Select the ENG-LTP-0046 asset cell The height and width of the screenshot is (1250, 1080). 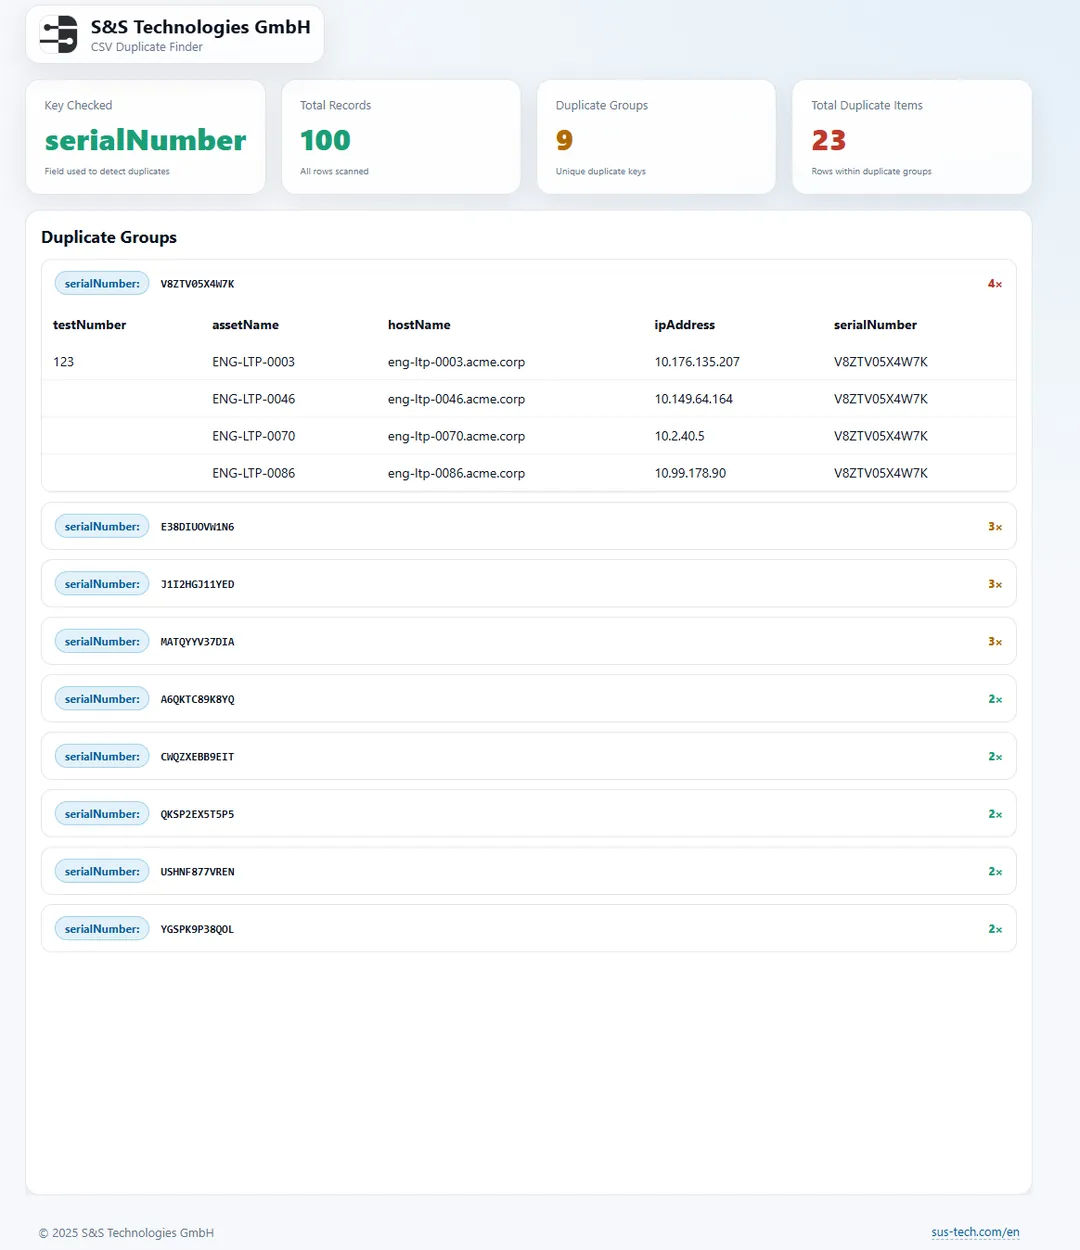click(x=253, y=399)
